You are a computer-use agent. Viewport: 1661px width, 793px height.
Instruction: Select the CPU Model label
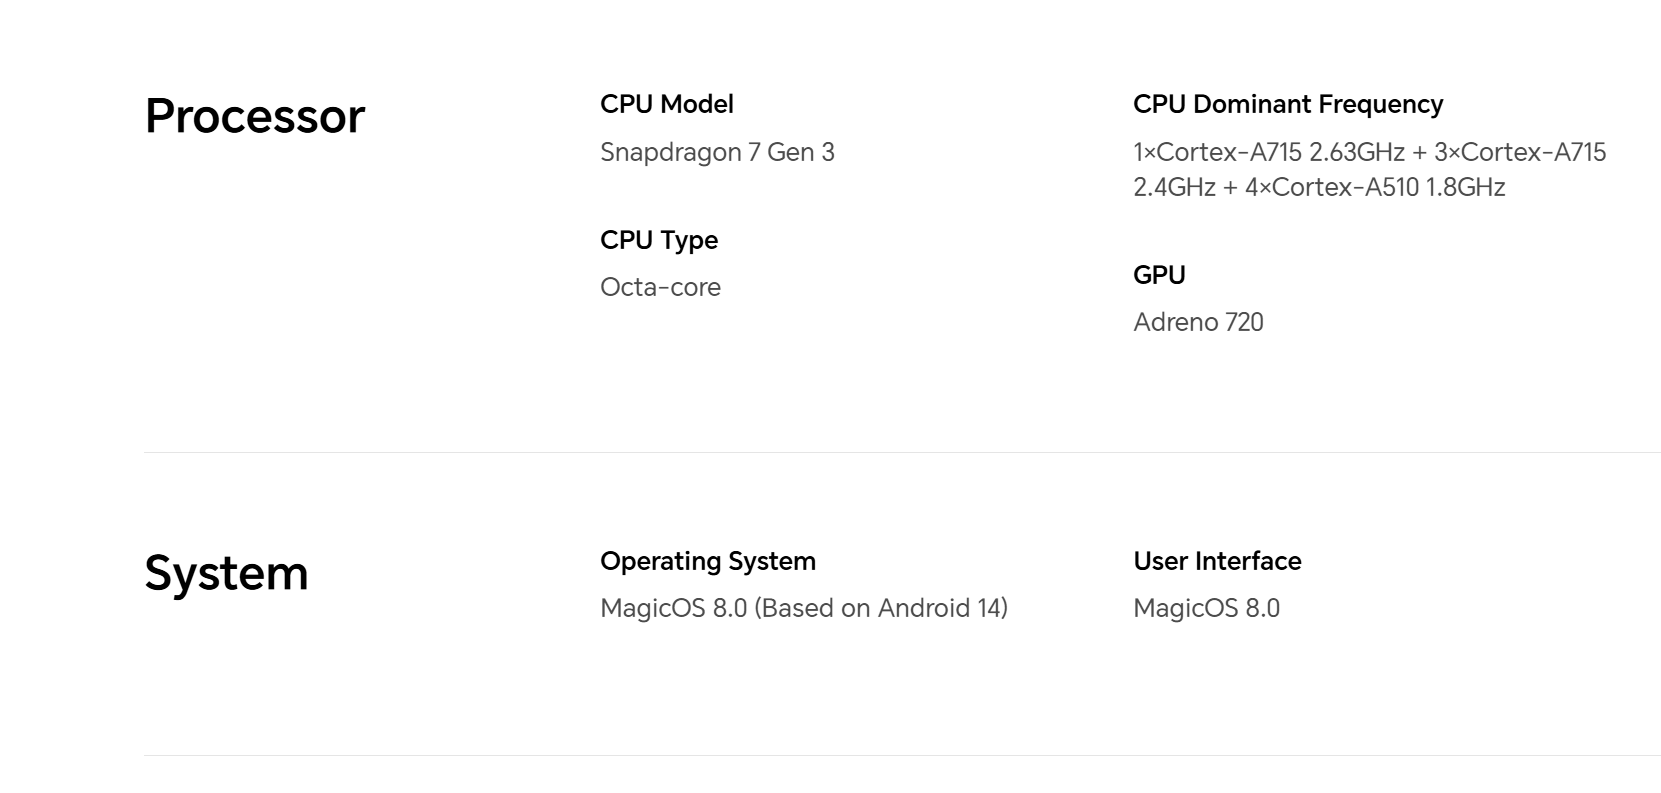[x=667, y=104]
